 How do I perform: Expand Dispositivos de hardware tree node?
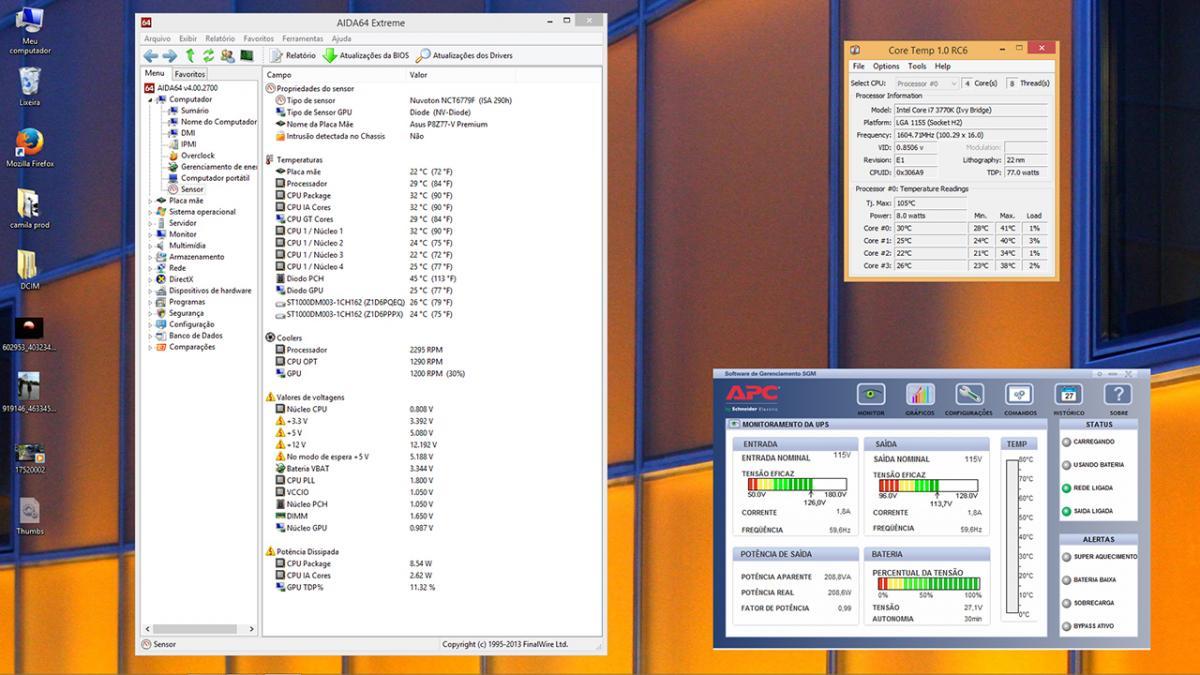pos(151,291)
